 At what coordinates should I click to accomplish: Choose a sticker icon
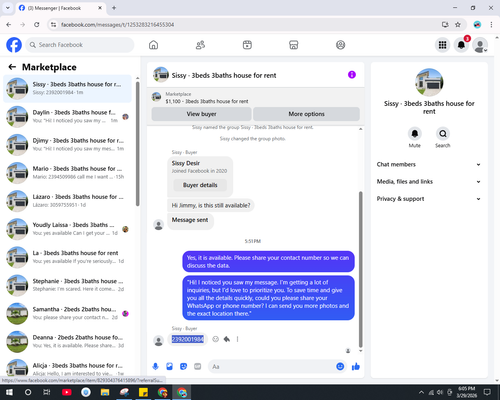[183, 366]
